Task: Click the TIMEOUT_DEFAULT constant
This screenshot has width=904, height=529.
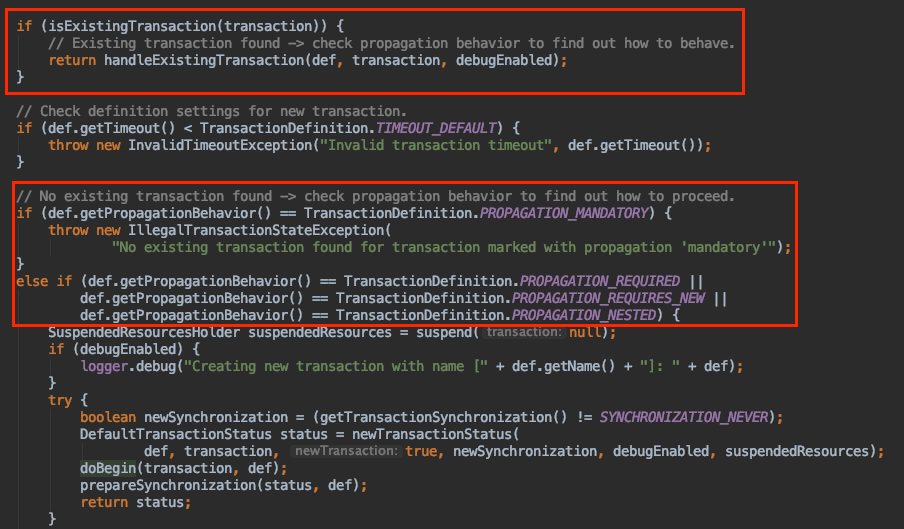Action: pyautogui.click(x=436, y=129)
